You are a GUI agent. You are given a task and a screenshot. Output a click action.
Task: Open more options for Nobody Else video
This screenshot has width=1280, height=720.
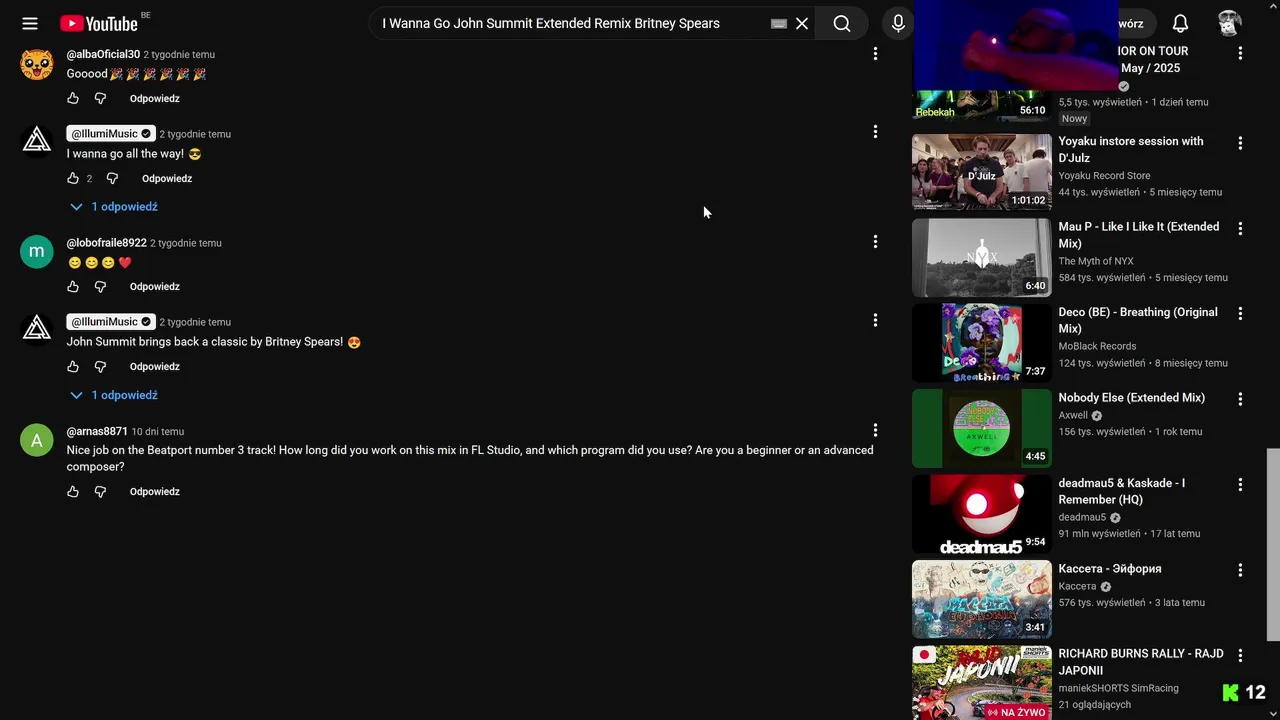pos(1240,399)
